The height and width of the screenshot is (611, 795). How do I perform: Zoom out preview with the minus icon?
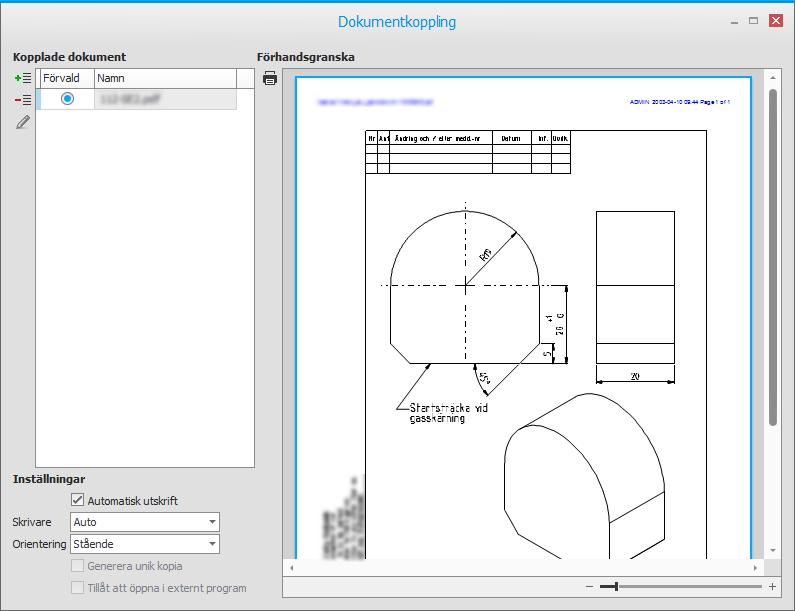589,587
